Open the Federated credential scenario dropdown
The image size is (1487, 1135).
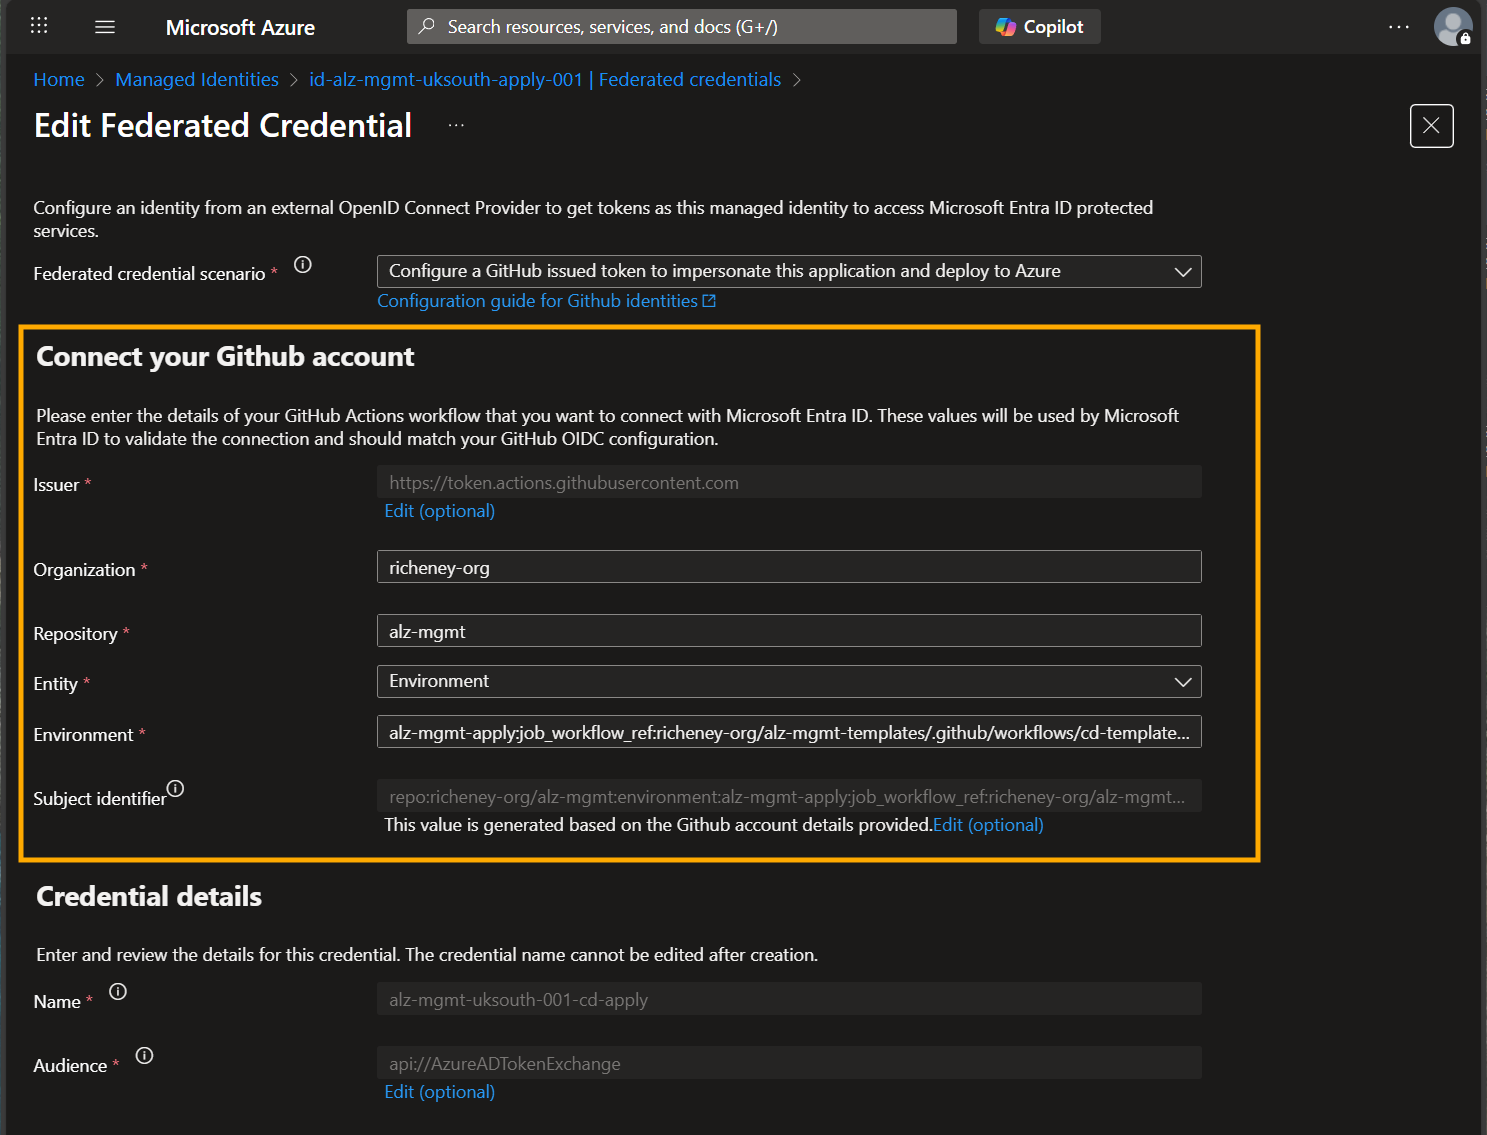[1183, 271]
